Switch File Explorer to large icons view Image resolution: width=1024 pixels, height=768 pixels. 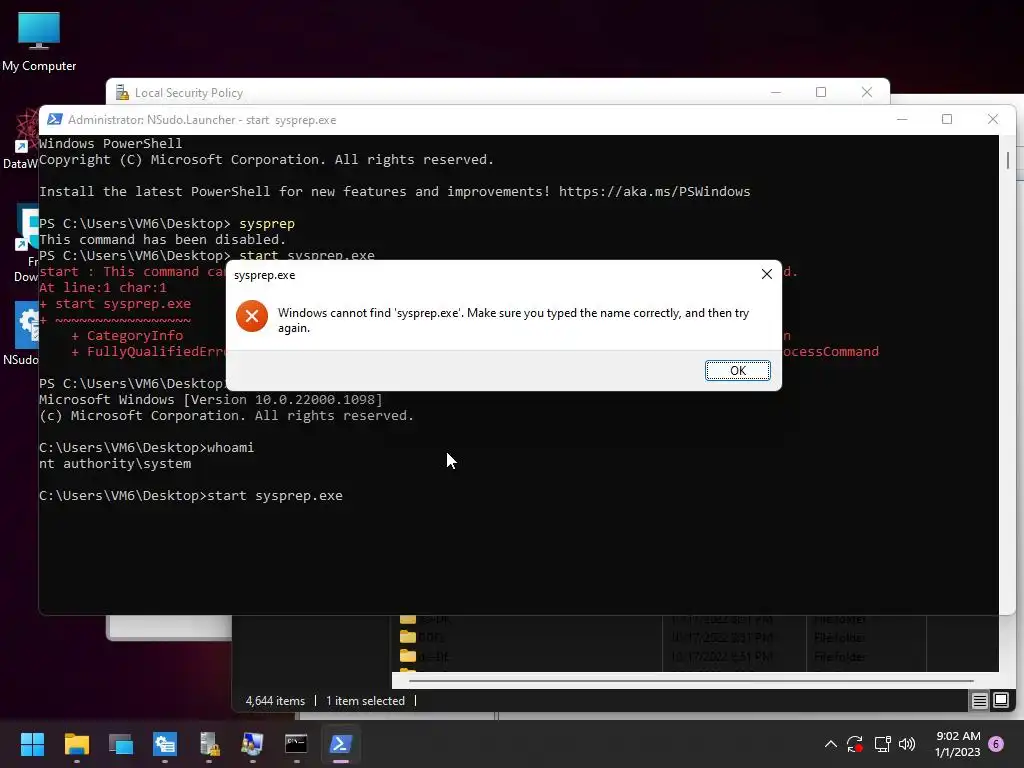1000,701
